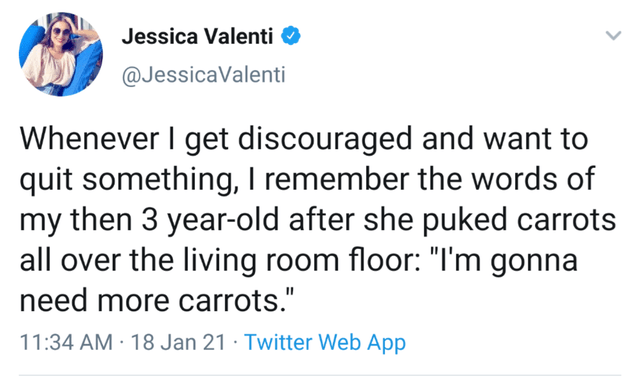The height and width of the screenshot is (377, 640).
Task: Click the word 'Valenti' in the bold name
Action: (238, 36)
